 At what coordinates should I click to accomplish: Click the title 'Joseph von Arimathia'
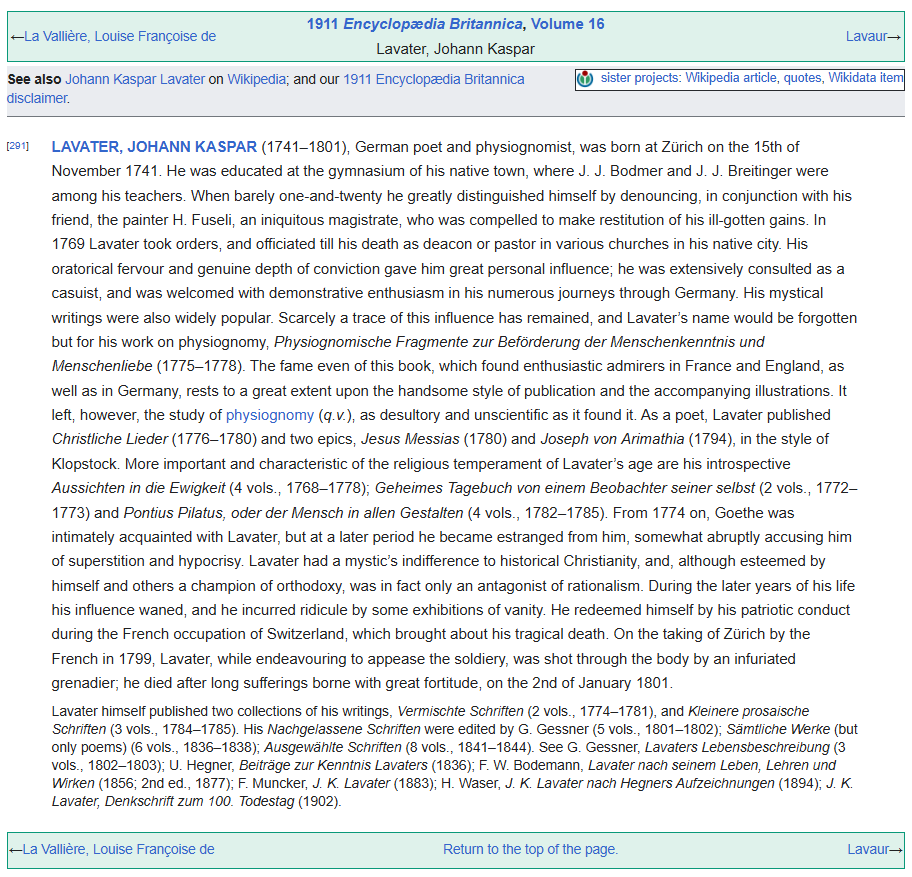coord(612,438)
